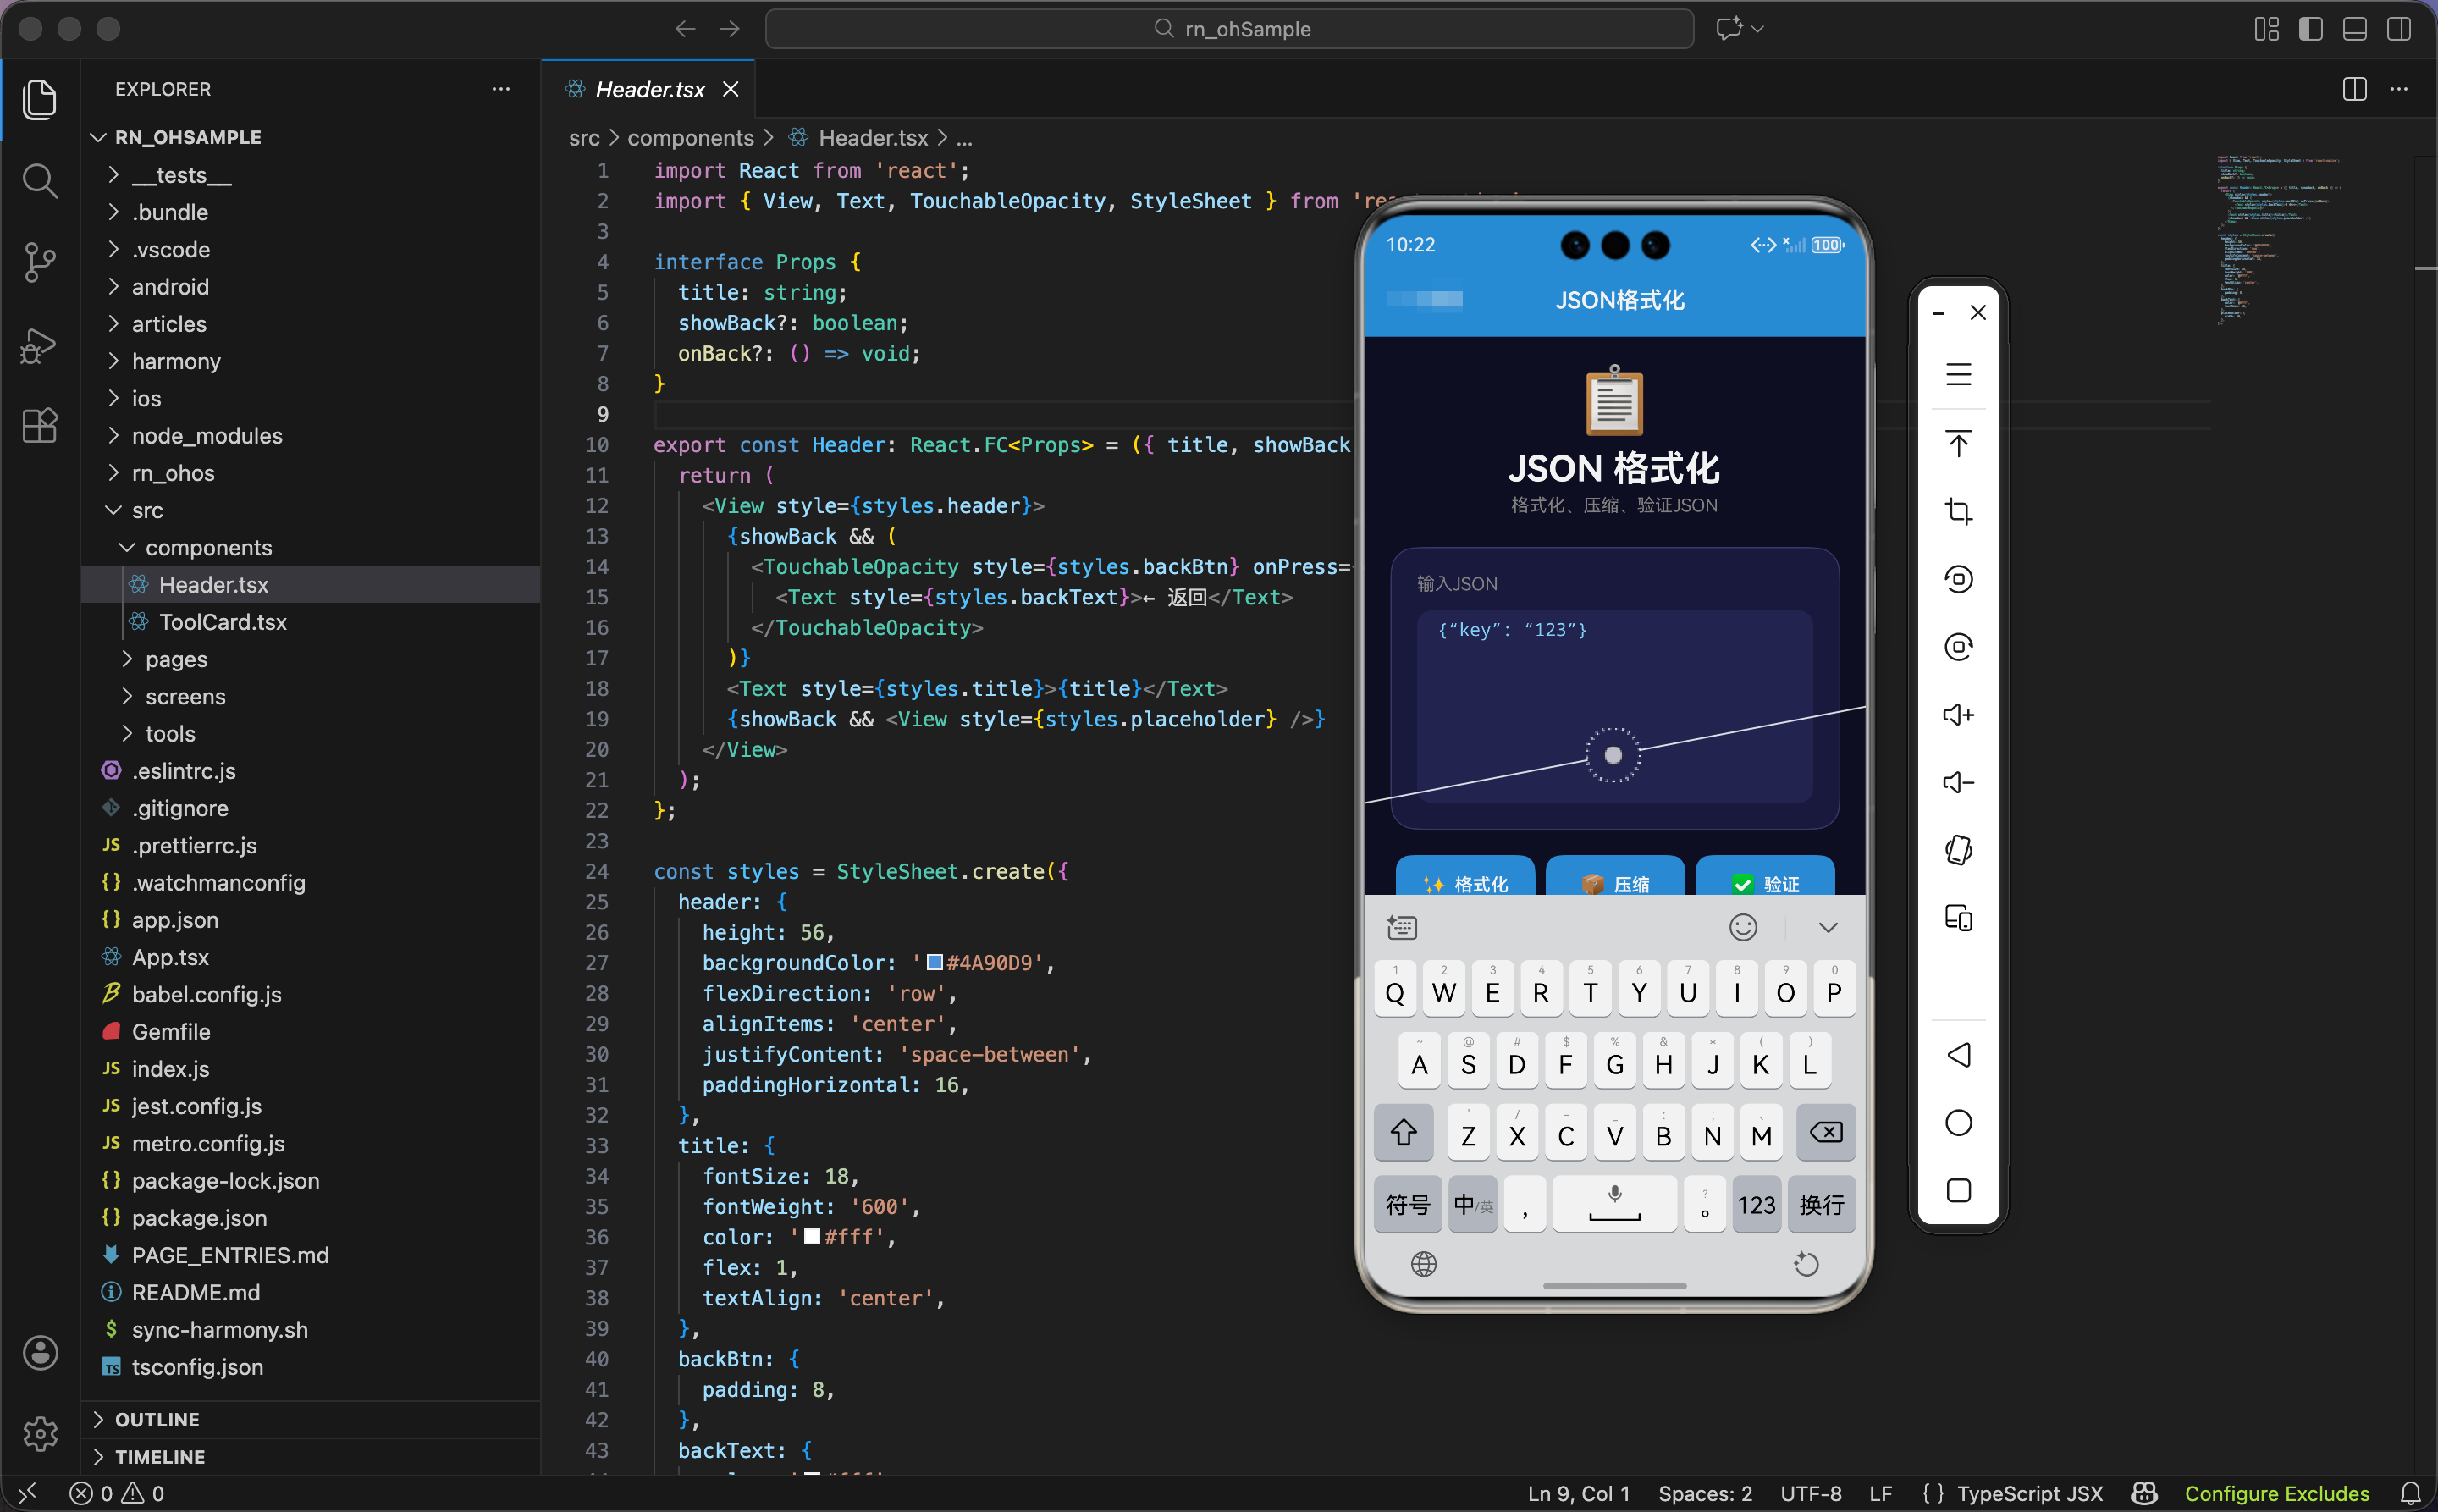Screen dimensions: 2438x1512
Task: Toggle the bottom panel visibility
Action: (x=2354, y=29)
